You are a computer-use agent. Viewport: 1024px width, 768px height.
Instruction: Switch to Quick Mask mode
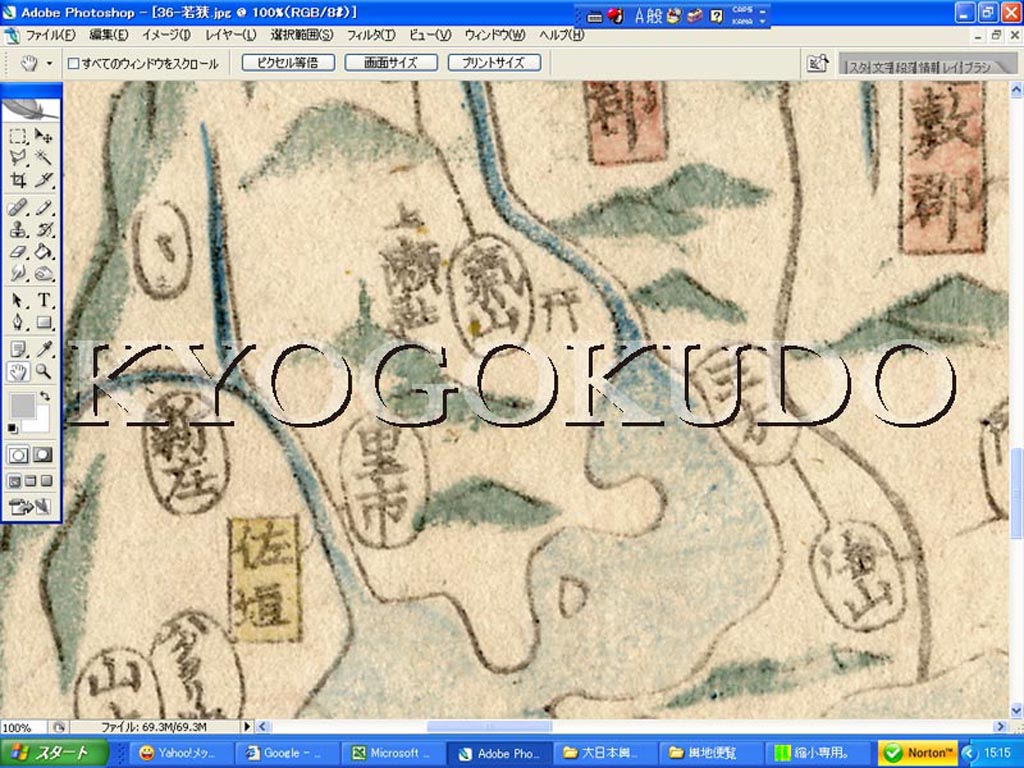tap(43, 455)
